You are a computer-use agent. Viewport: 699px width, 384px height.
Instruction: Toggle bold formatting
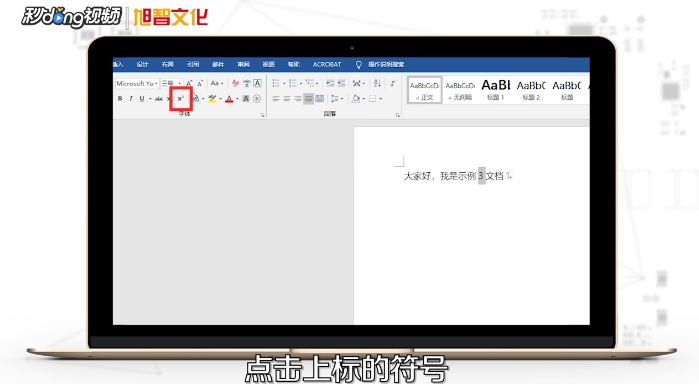click(x=120, y=99)
